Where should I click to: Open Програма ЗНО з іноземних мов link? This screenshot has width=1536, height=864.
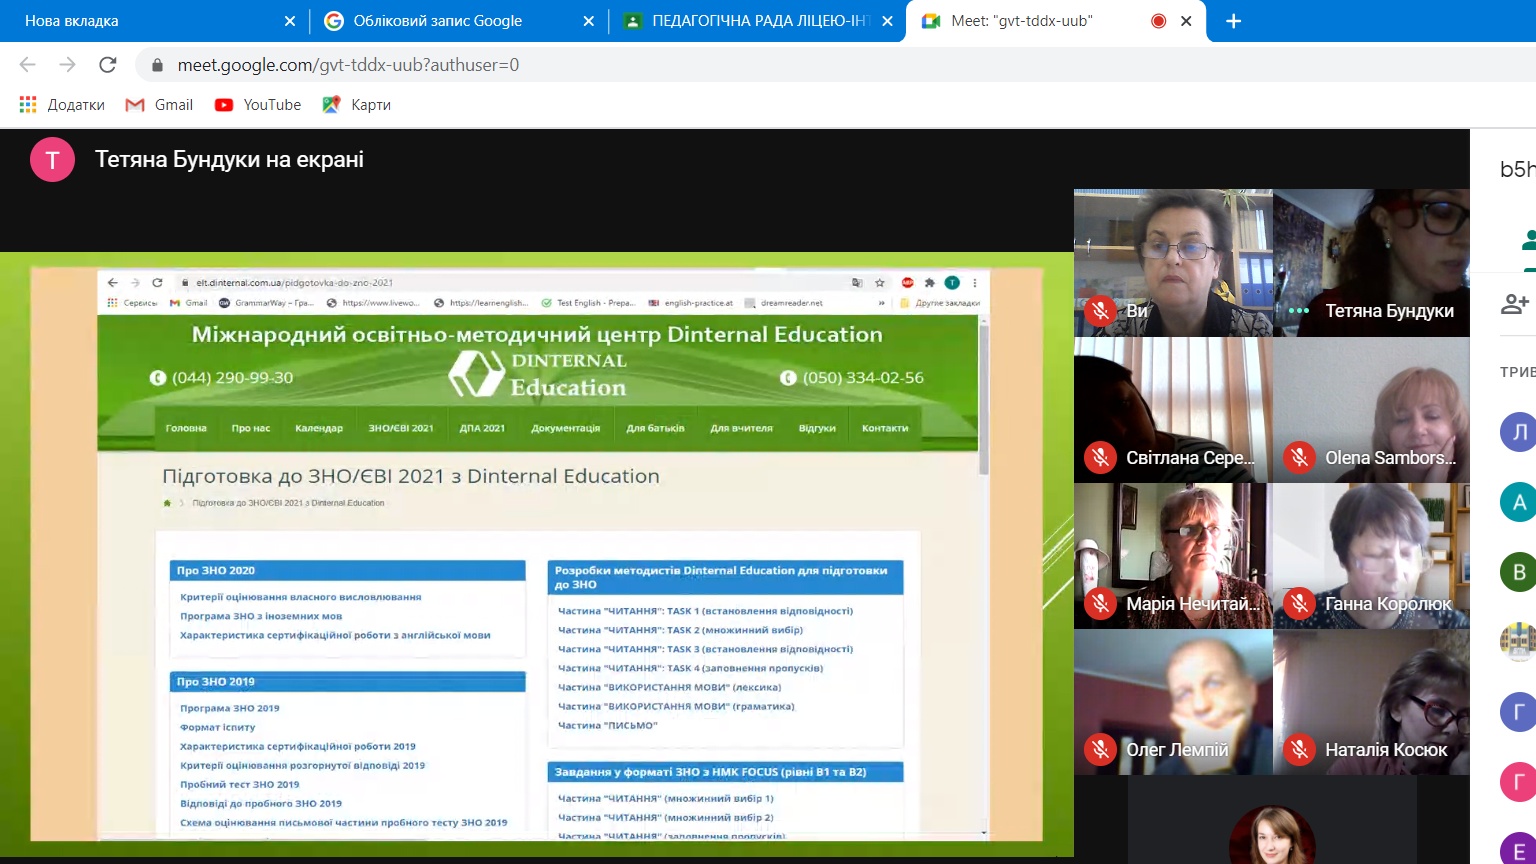261,616
